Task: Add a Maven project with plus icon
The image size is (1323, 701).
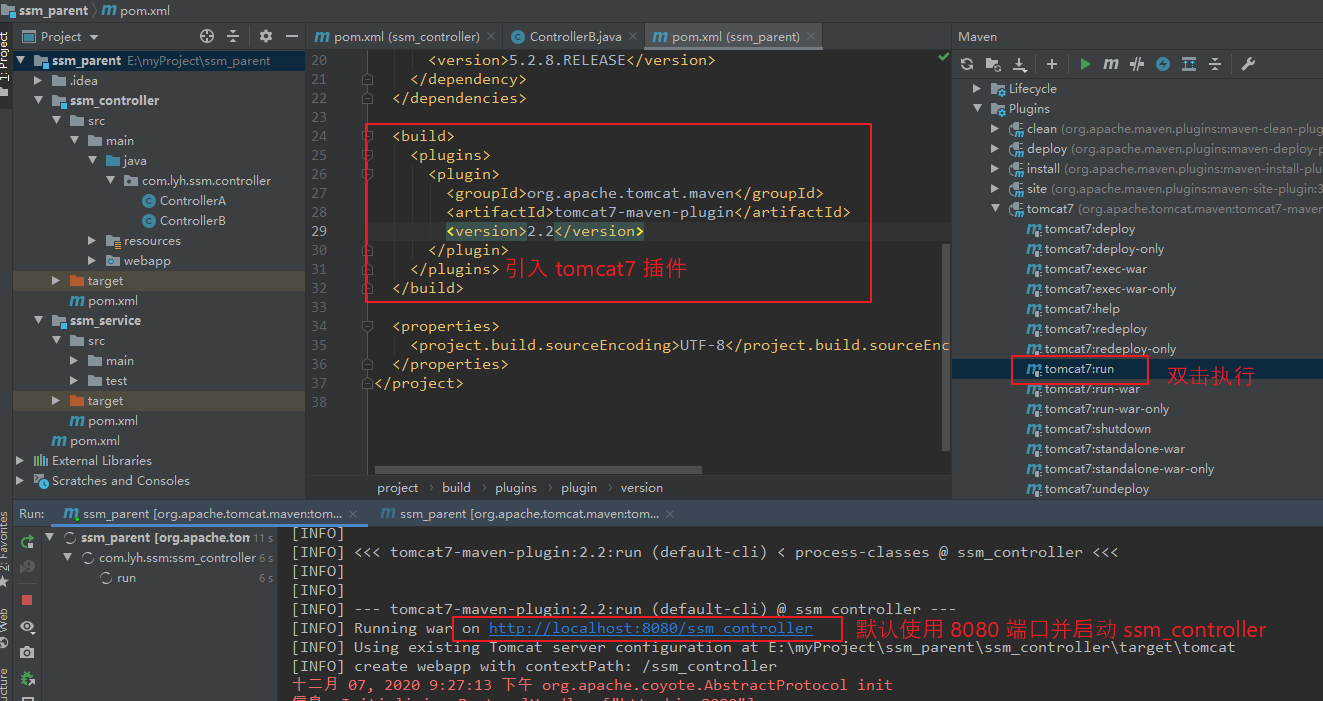Action: tap(1052, 64)
